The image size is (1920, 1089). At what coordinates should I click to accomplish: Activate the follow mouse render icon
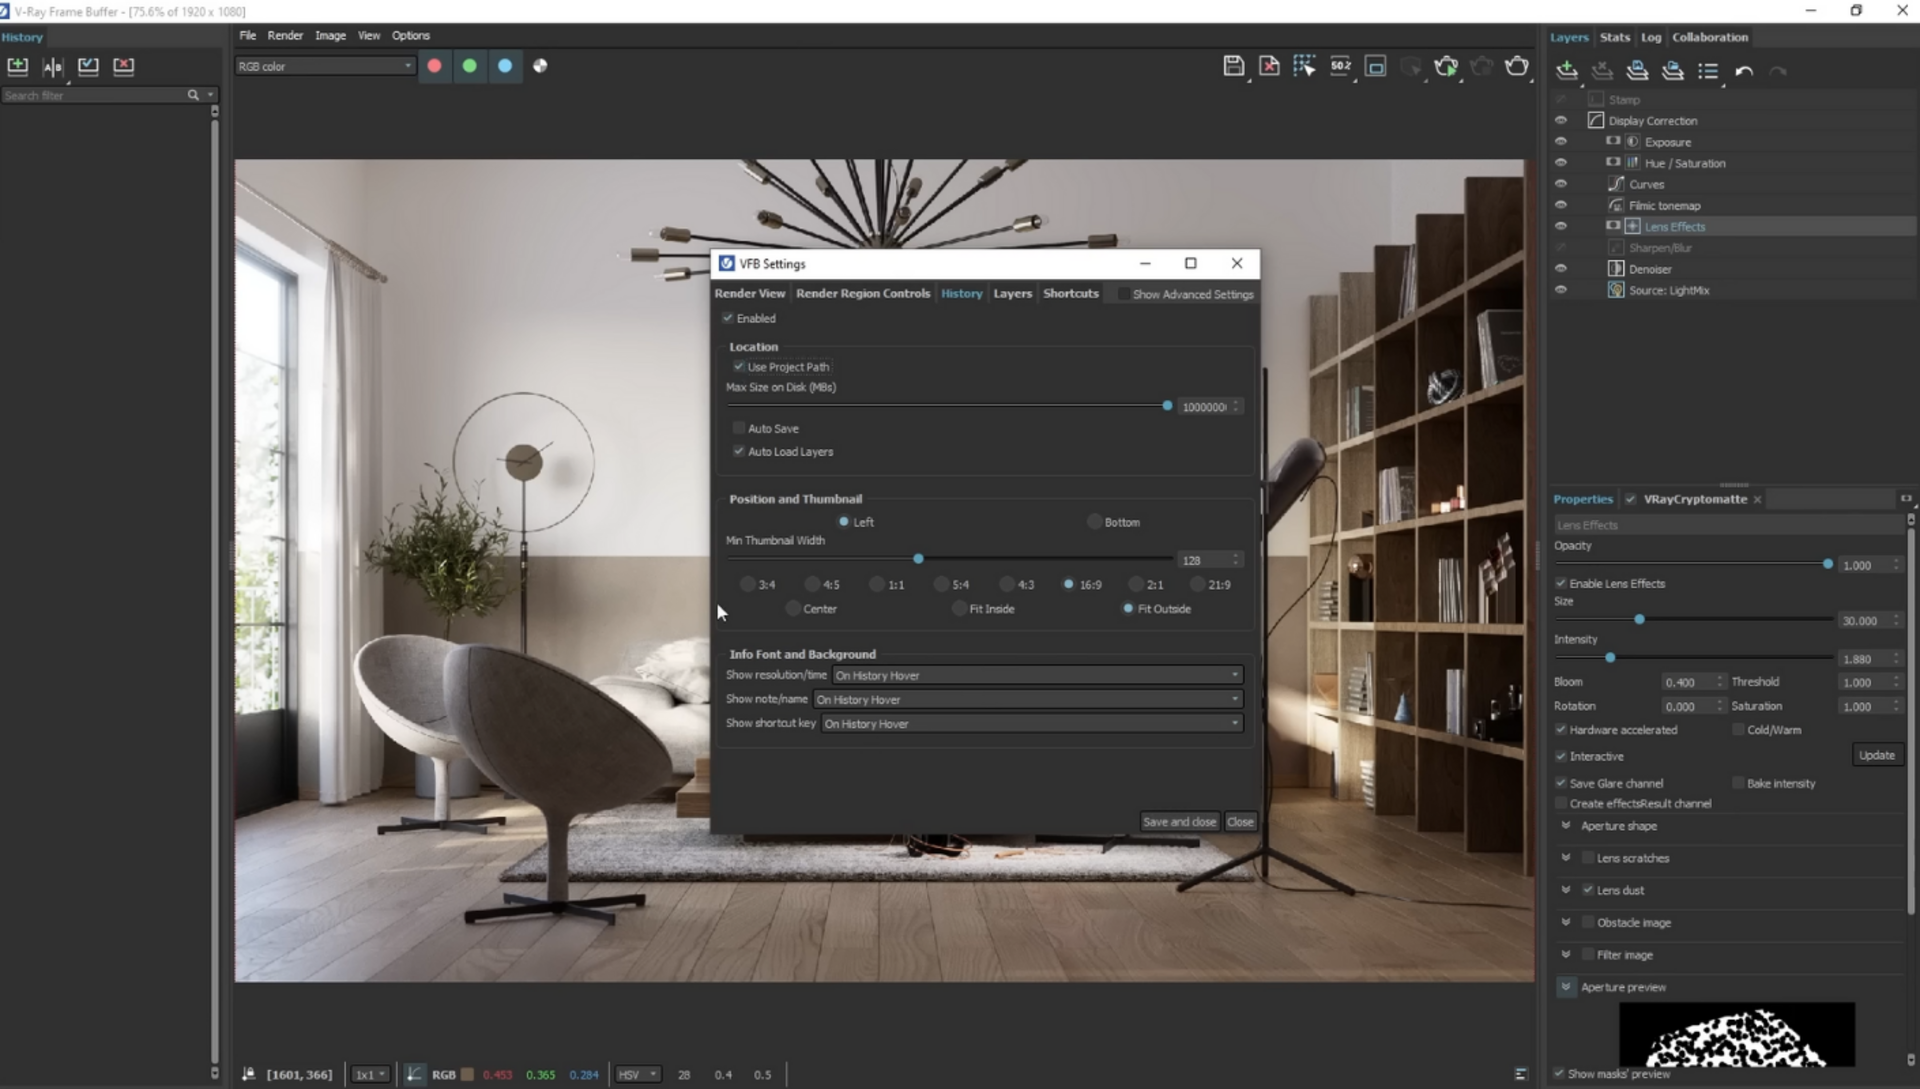[x=1304, y=66]
